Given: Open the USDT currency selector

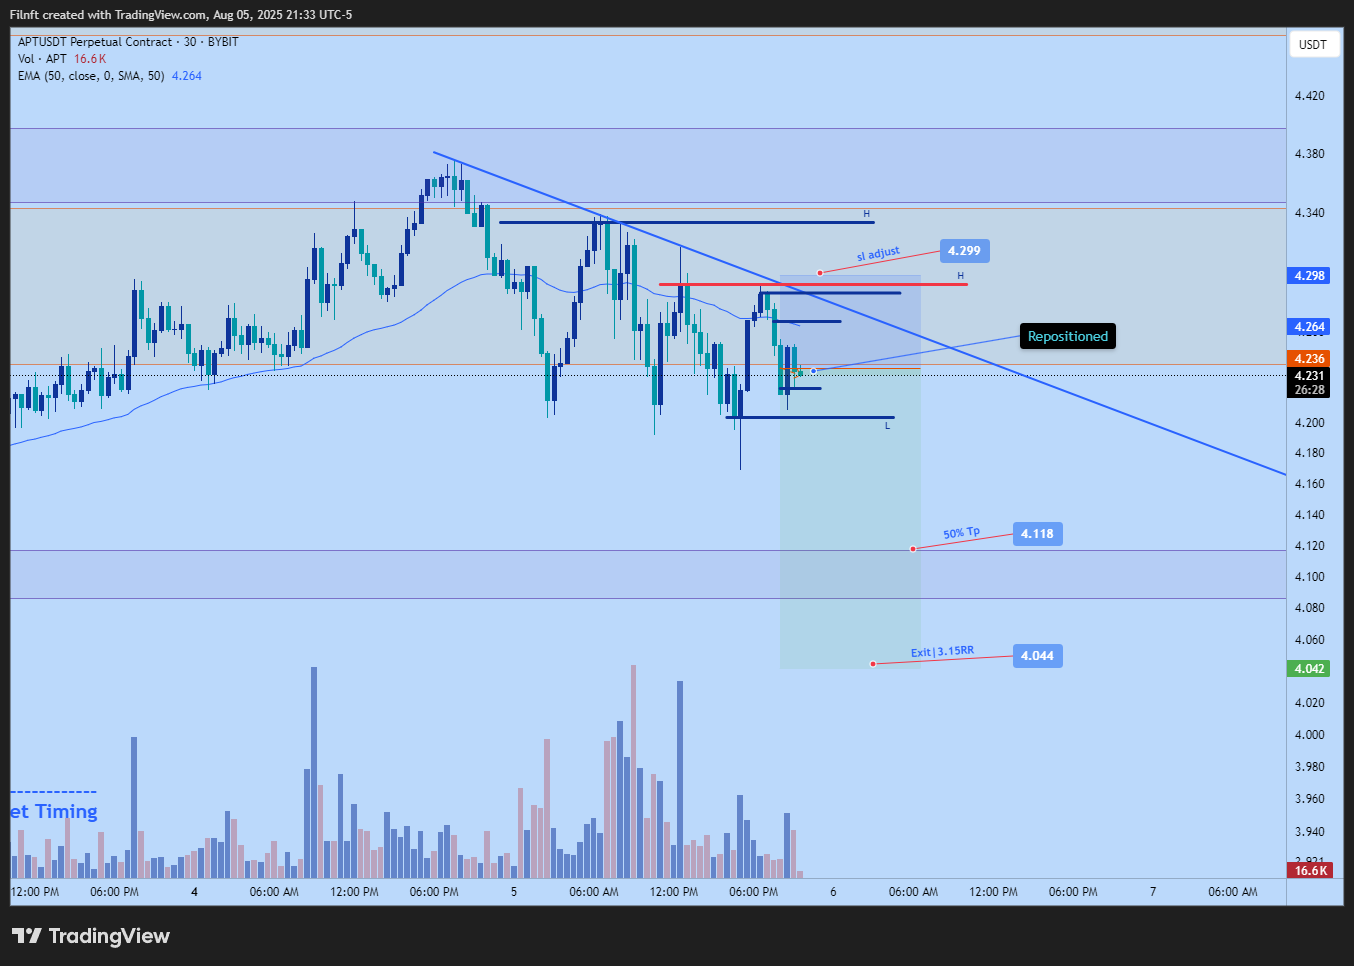Looking at the screenshot, I should click(x=1312, y=44).
